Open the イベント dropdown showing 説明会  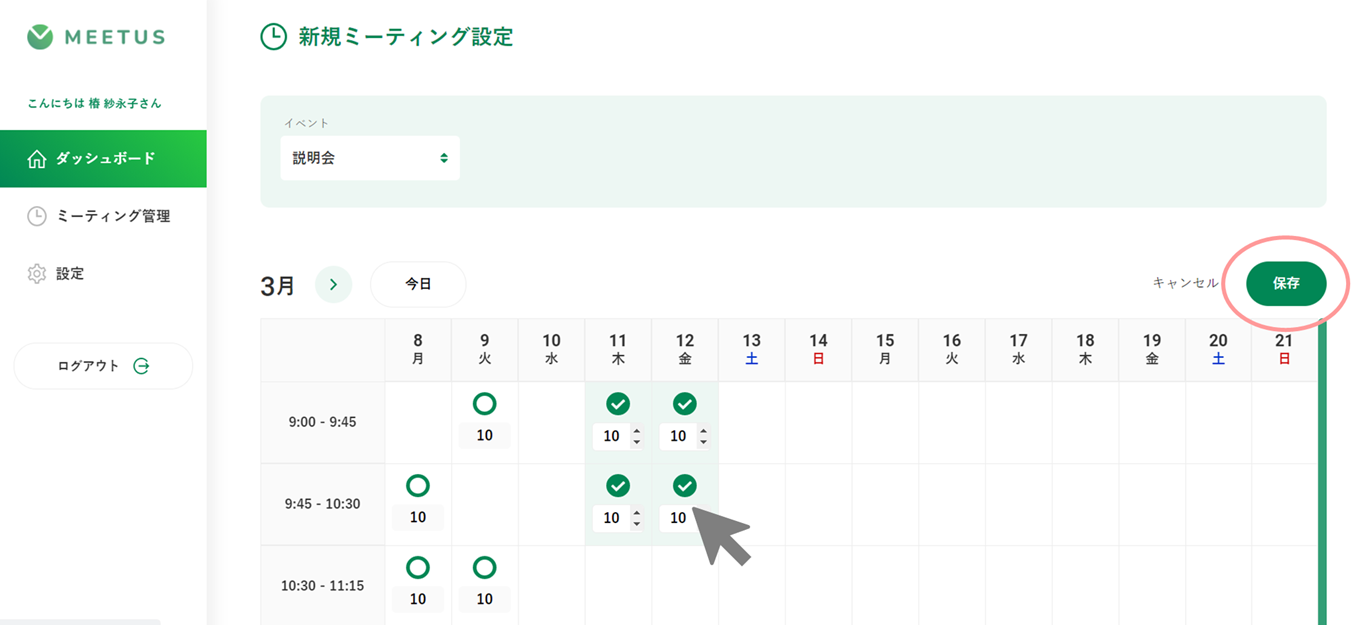[x=369, y=158]
